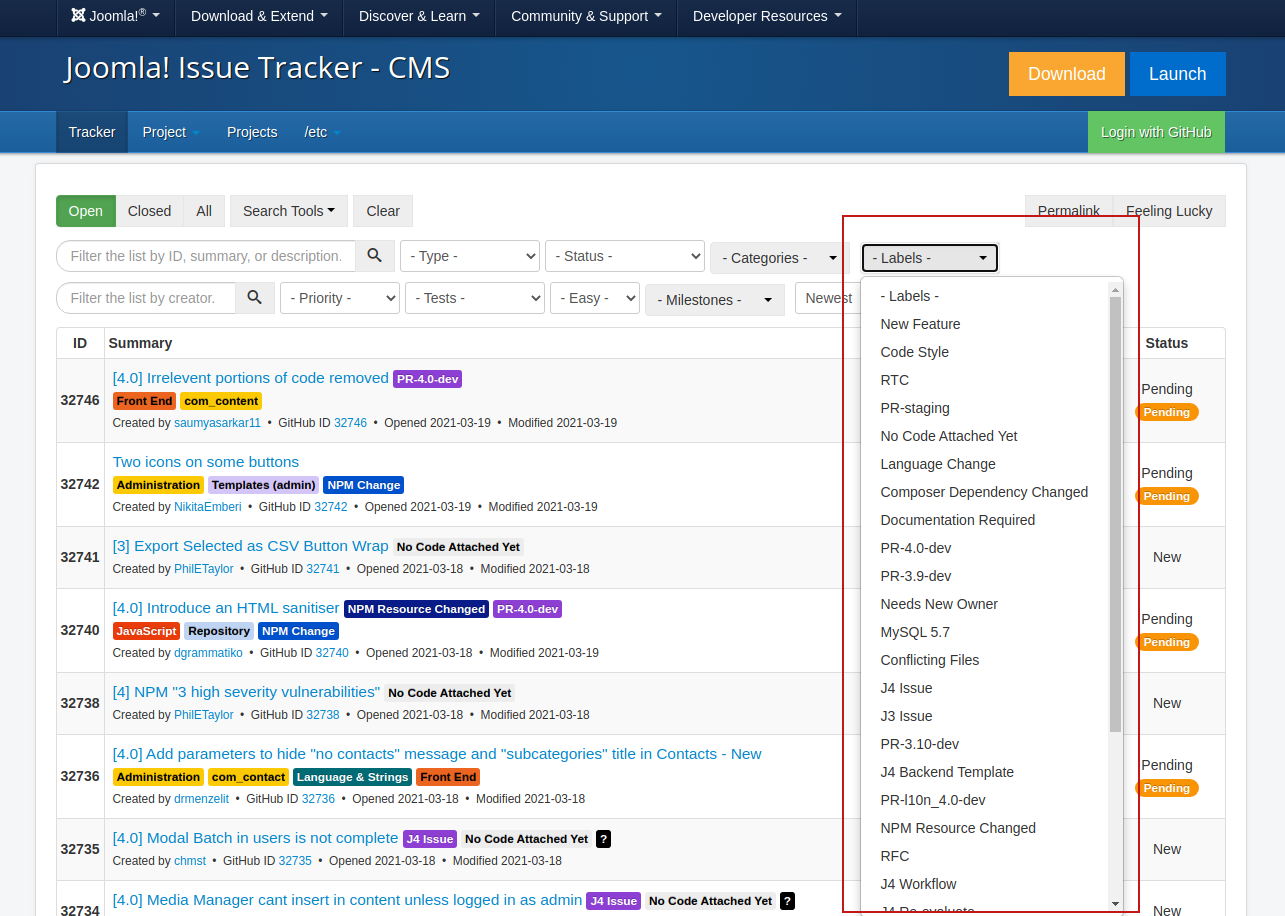
Task: Click the Feeling Lucky button
Action: [x=1169, y=211]
